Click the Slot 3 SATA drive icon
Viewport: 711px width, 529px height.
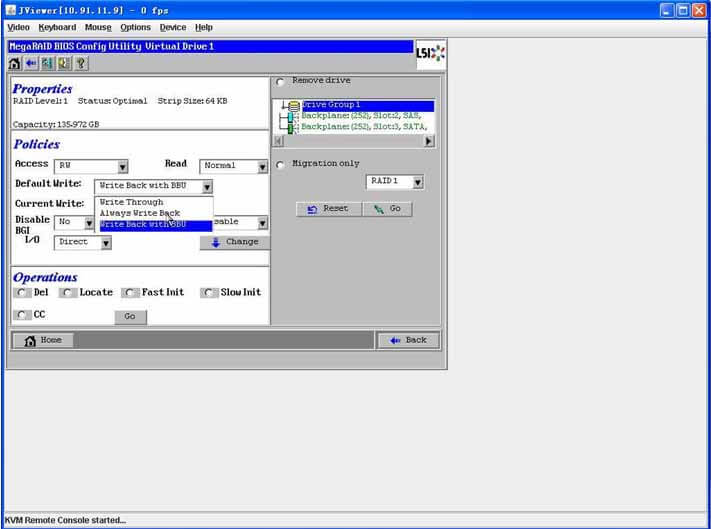(x=293, y=127)
